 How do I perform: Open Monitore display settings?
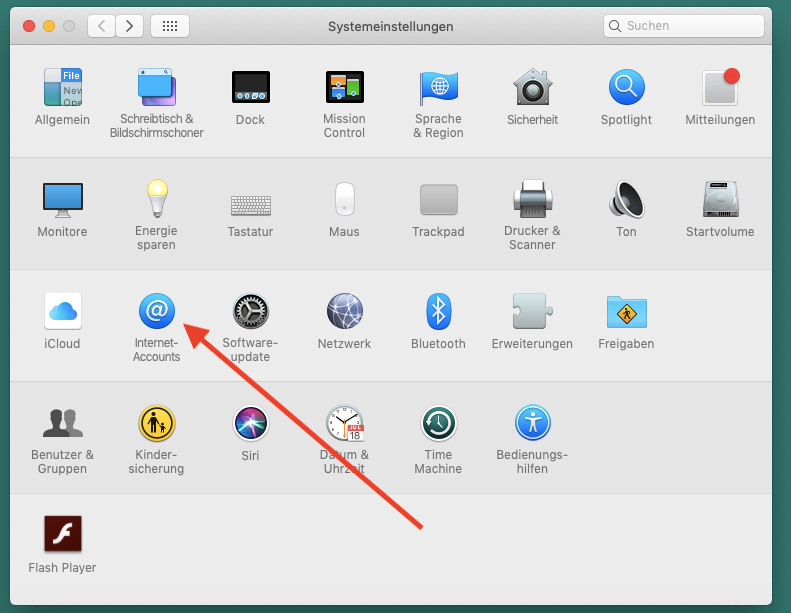point(62,200)
